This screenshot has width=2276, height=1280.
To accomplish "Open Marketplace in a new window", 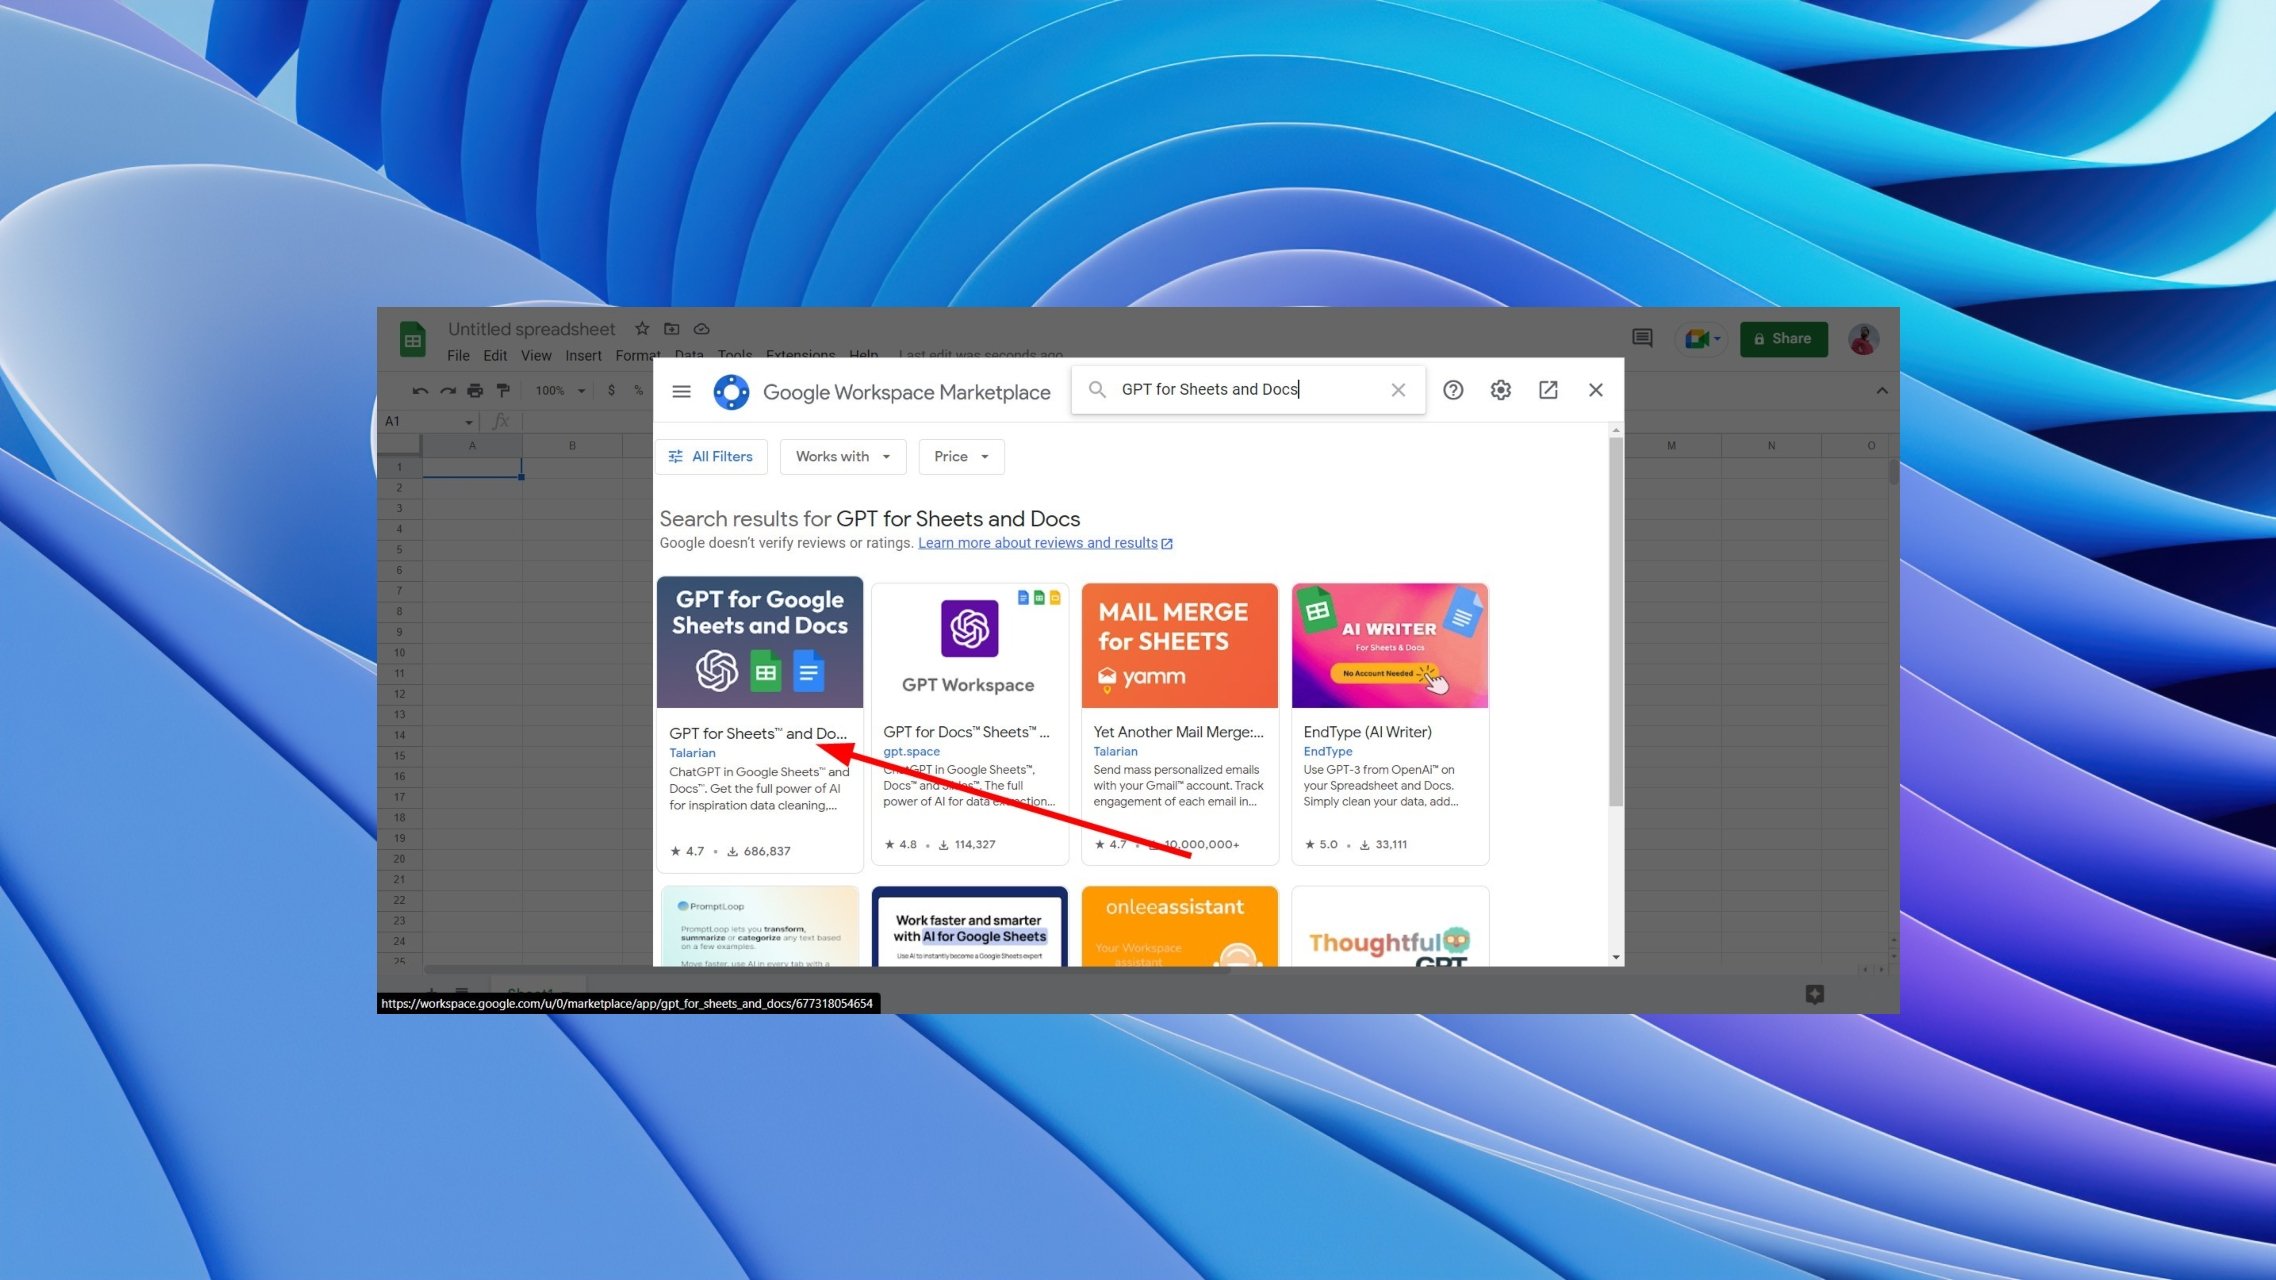I will point(1548,390).
